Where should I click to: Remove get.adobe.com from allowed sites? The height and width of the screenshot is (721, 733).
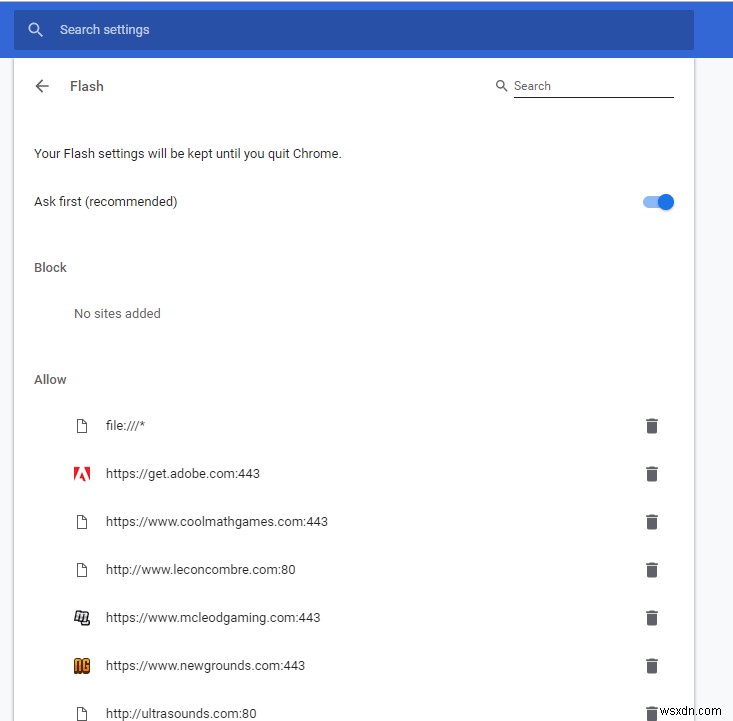(652, 474)
